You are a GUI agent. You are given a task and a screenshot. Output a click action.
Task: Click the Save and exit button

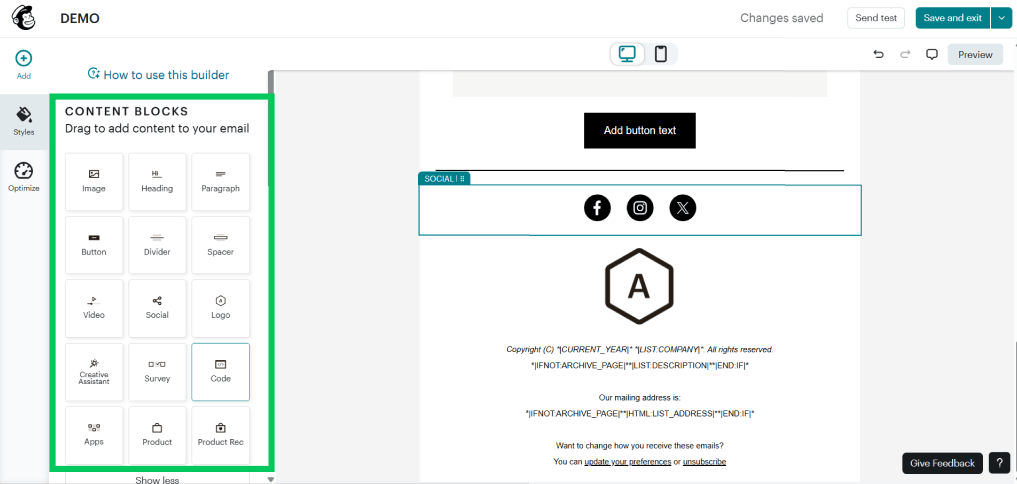[953, 18]
